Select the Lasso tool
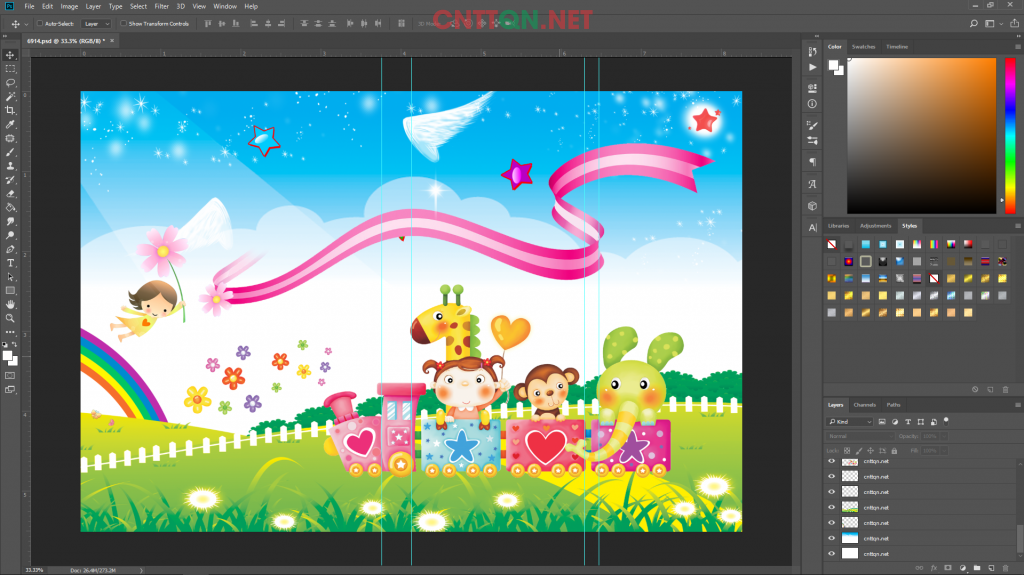The image size is (1024, 575). [x=10, y=82]
